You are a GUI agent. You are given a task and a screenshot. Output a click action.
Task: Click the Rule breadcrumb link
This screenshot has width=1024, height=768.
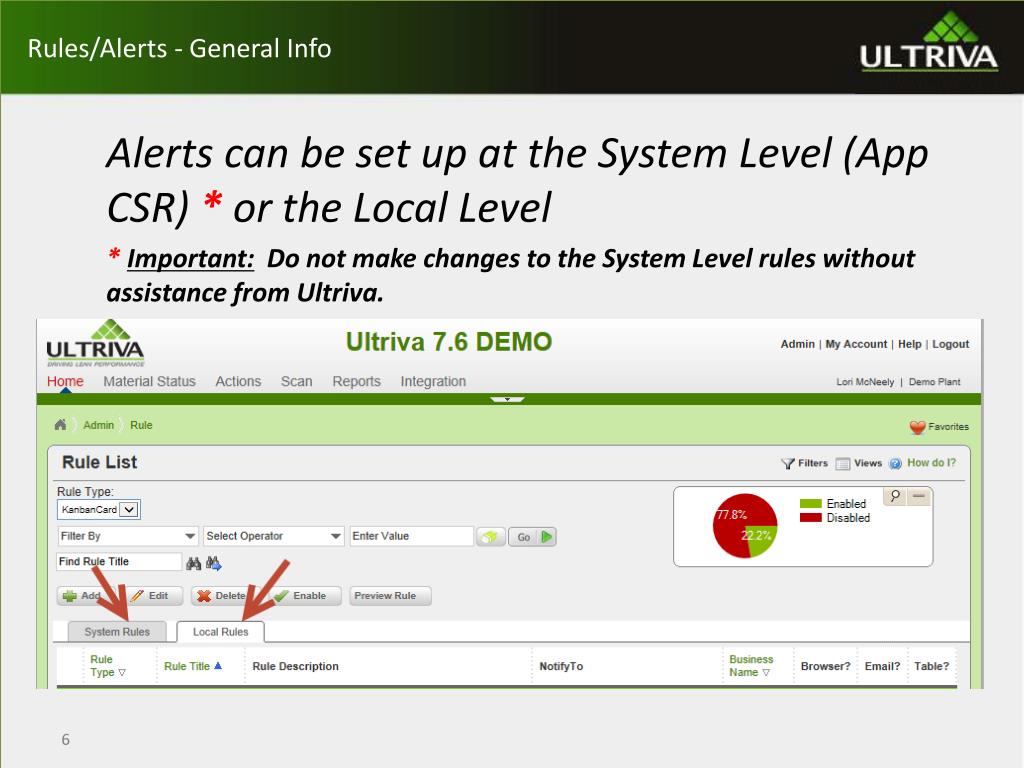[141, 425]
